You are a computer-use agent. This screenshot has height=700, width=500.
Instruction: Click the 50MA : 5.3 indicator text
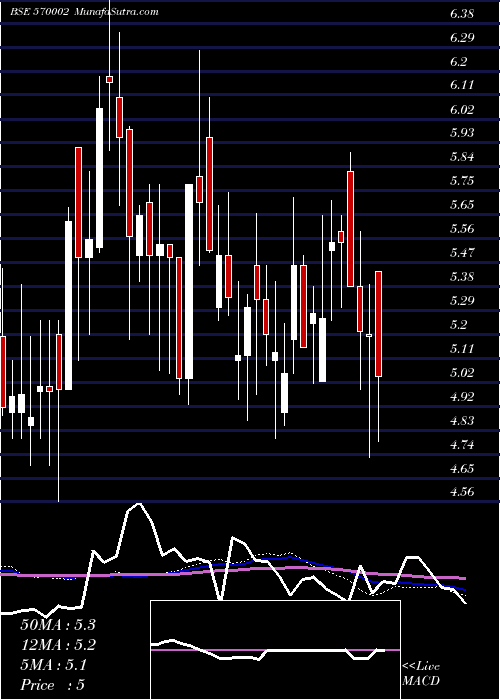point(58,625)
